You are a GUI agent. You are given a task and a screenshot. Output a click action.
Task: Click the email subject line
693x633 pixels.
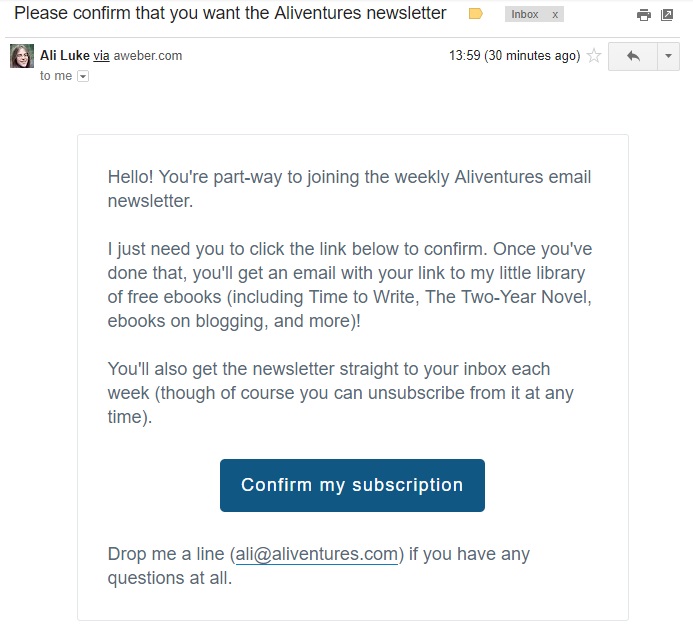pyautogui.click(x=231, y=14)
